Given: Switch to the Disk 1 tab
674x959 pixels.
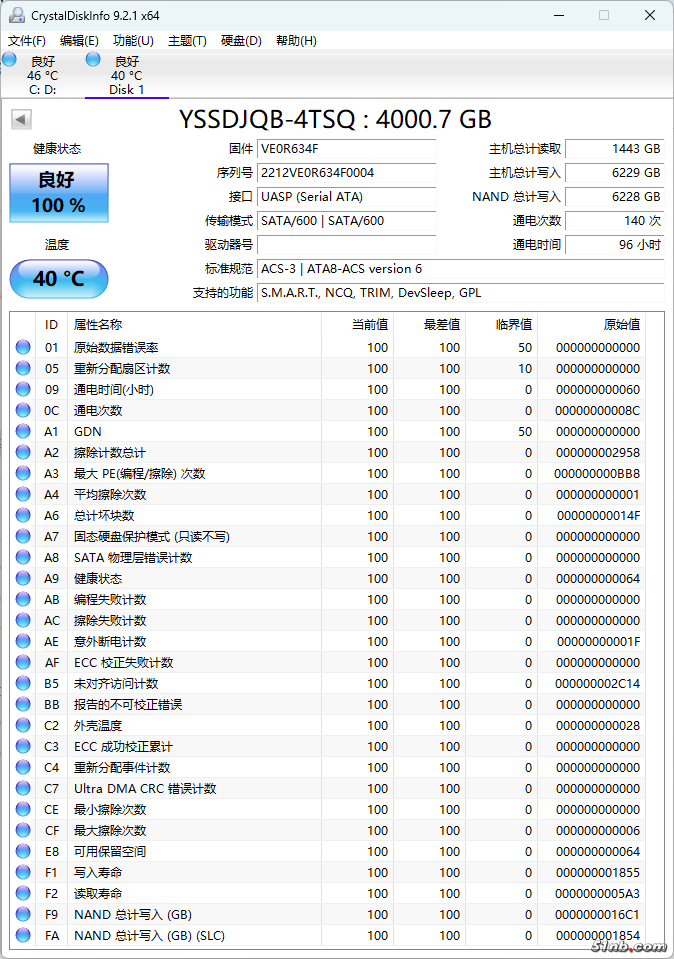Looking at the screenshot, I should point(126,76).
